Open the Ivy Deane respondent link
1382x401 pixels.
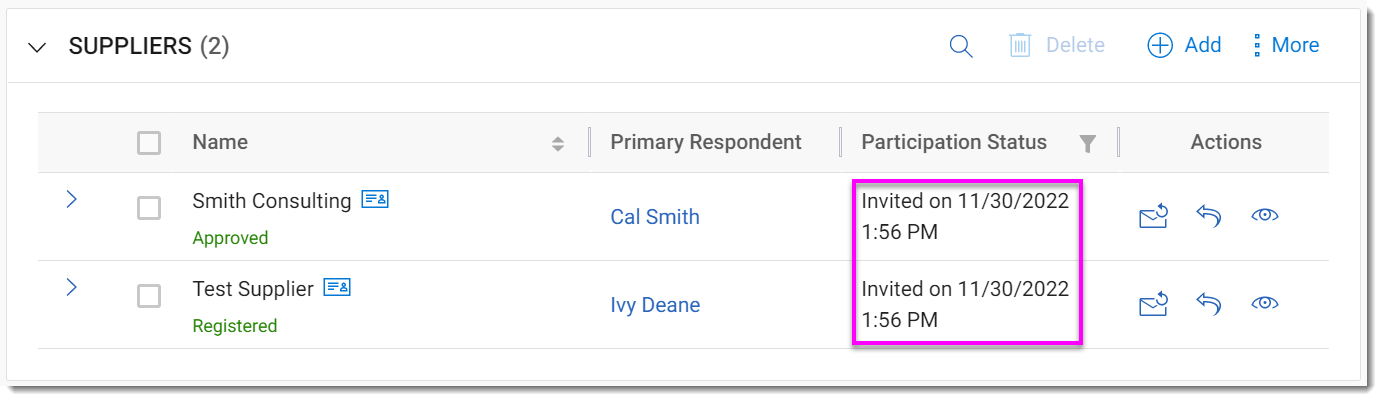point(655,305)
